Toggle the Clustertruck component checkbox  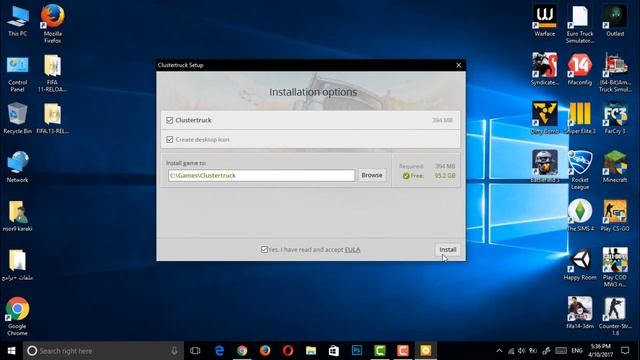click(169, 120)
